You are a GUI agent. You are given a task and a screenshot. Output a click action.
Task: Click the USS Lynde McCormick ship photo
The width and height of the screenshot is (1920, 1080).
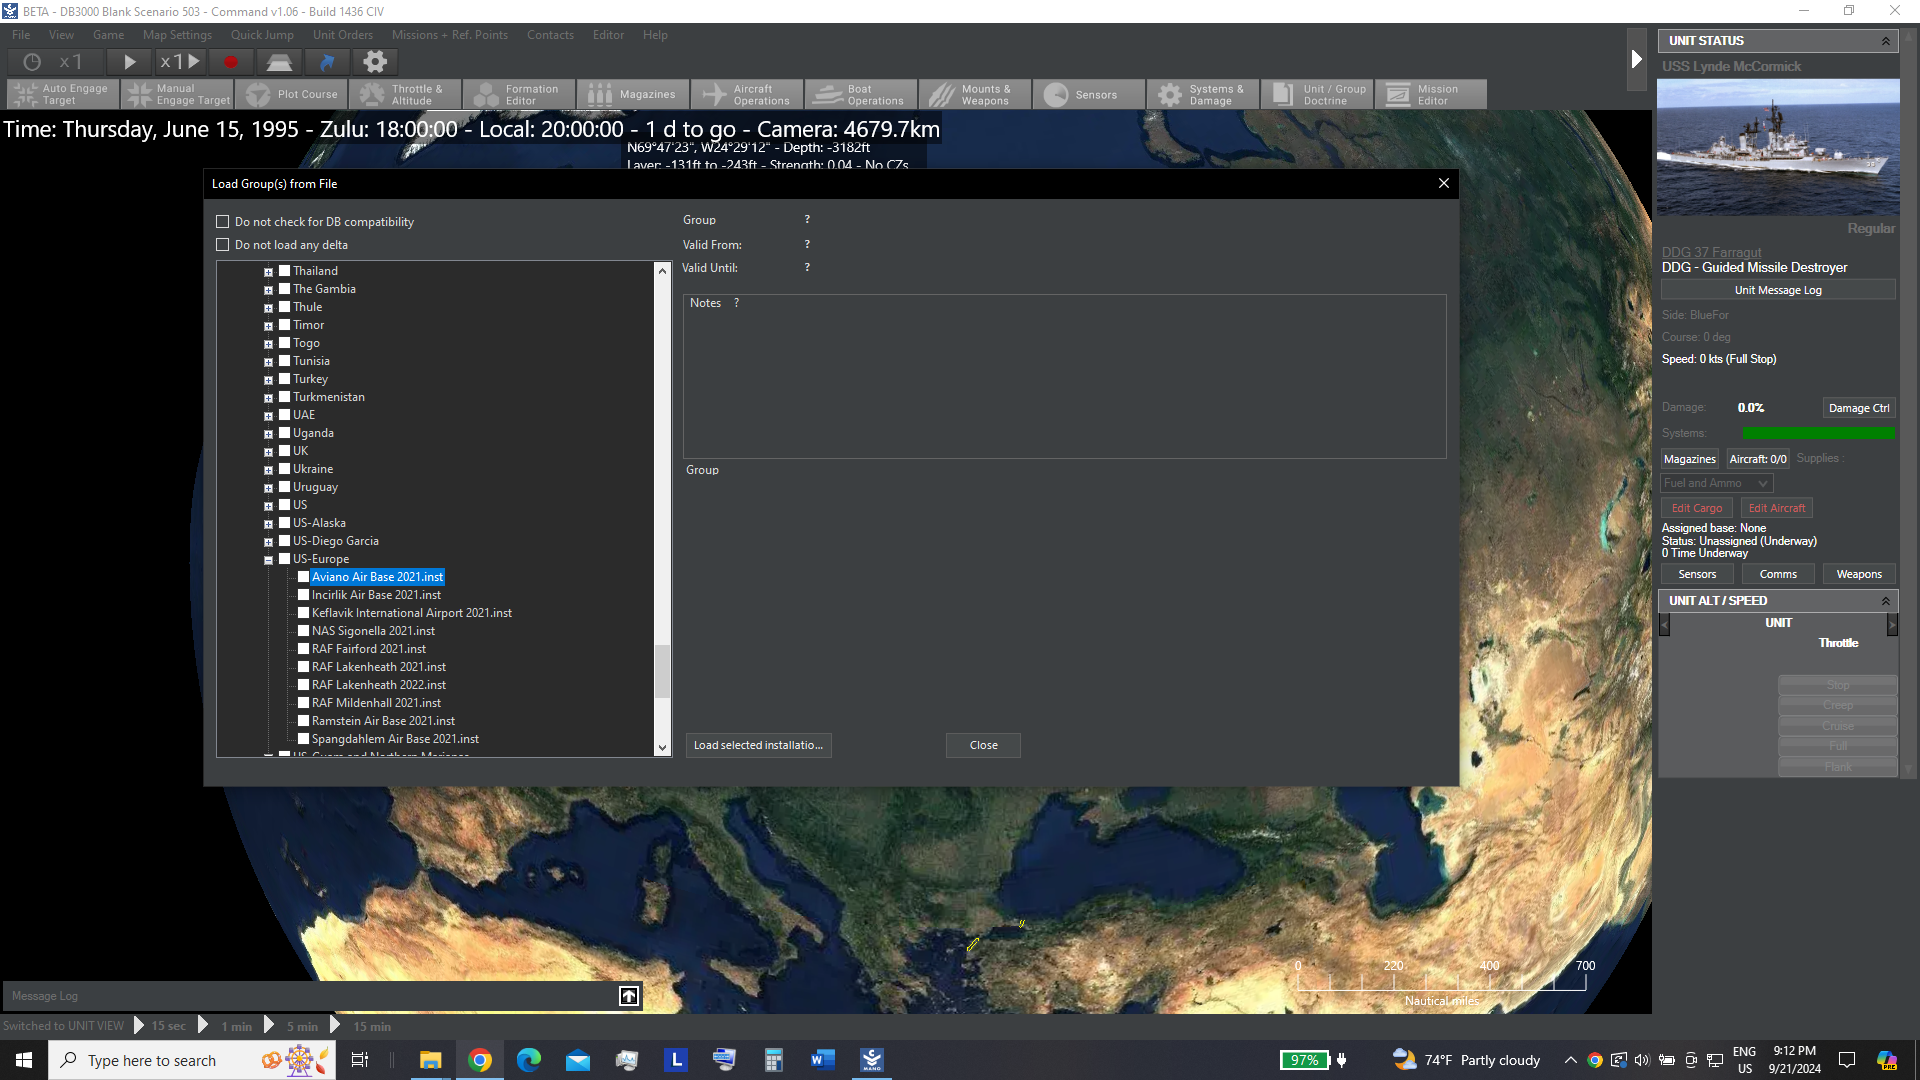[x=1778, y=147]
